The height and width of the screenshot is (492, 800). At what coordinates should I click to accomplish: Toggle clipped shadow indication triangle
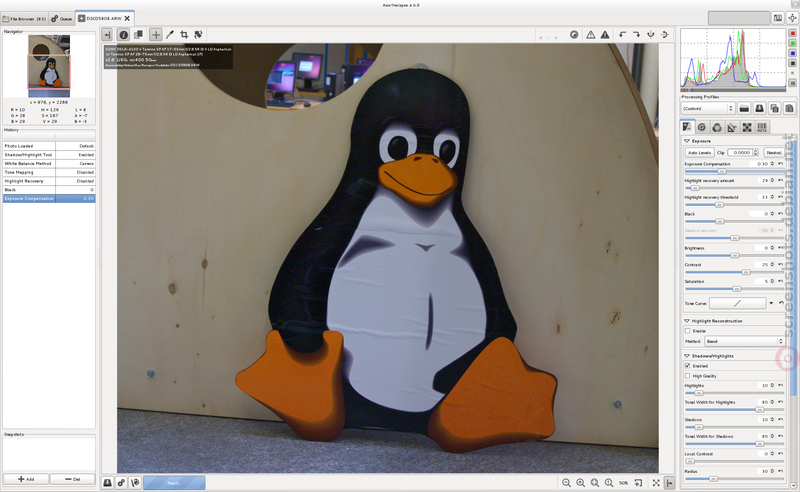click(x=590, y=35)
